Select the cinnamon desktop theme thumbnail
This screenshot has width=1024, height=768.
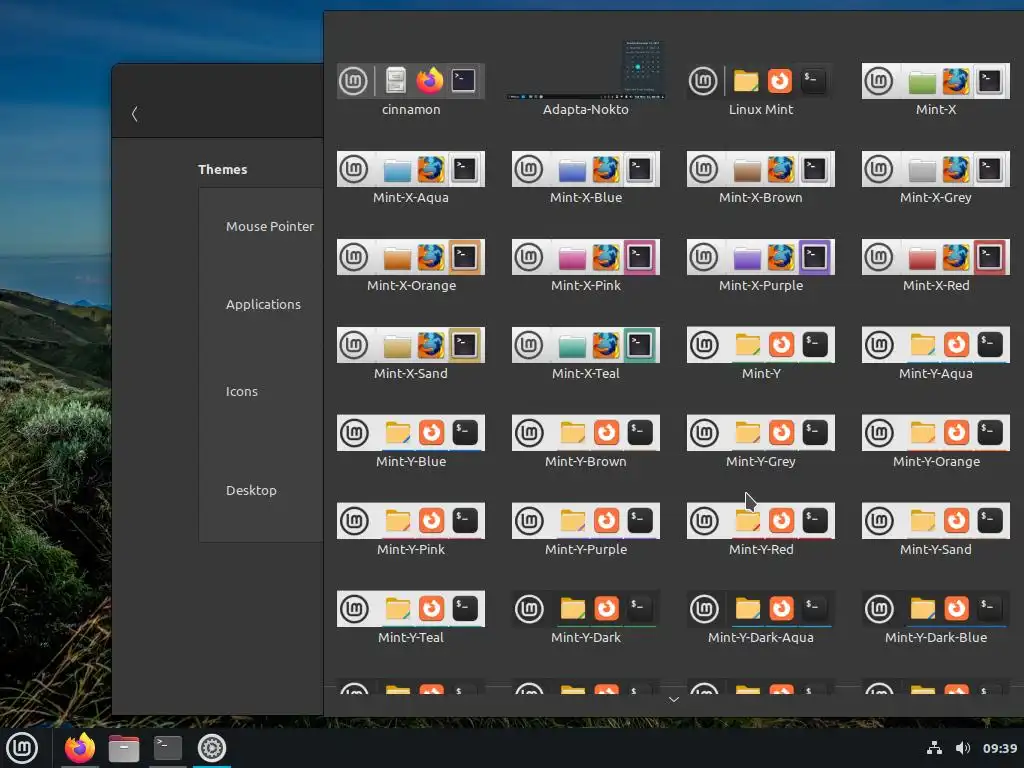click(411, 81)
